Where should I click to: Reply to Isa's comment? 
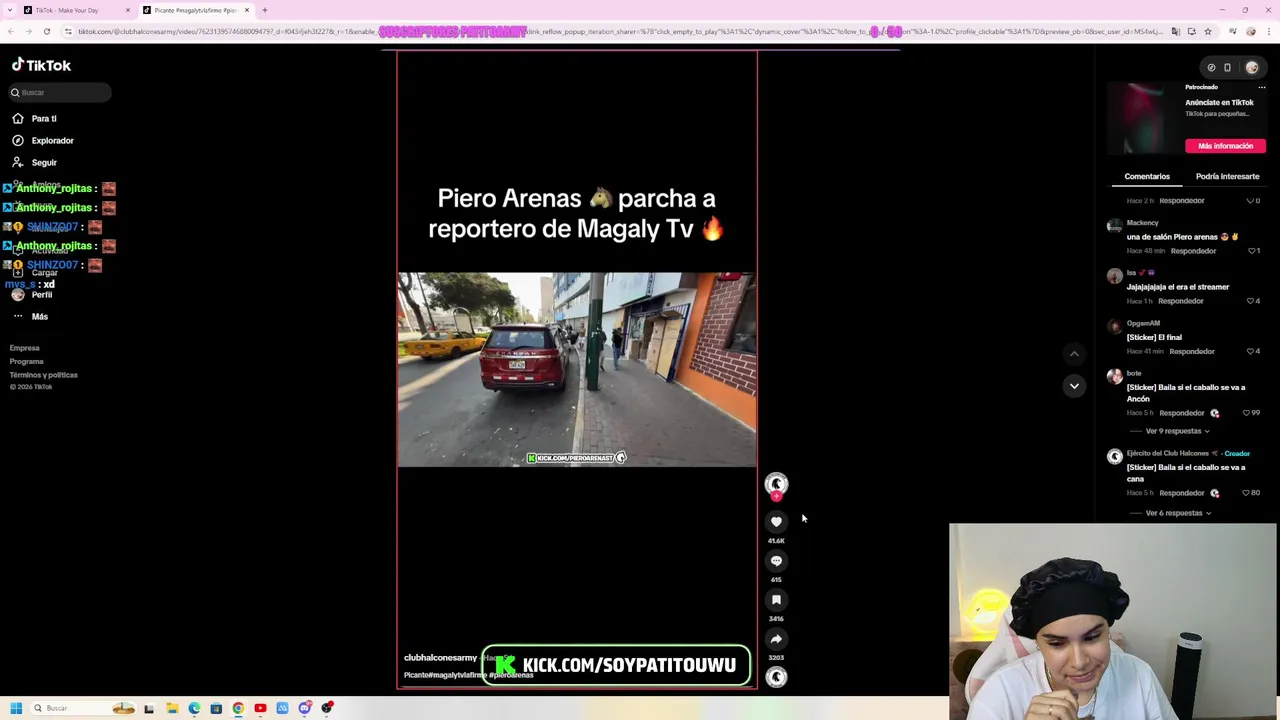[1181, 301]
